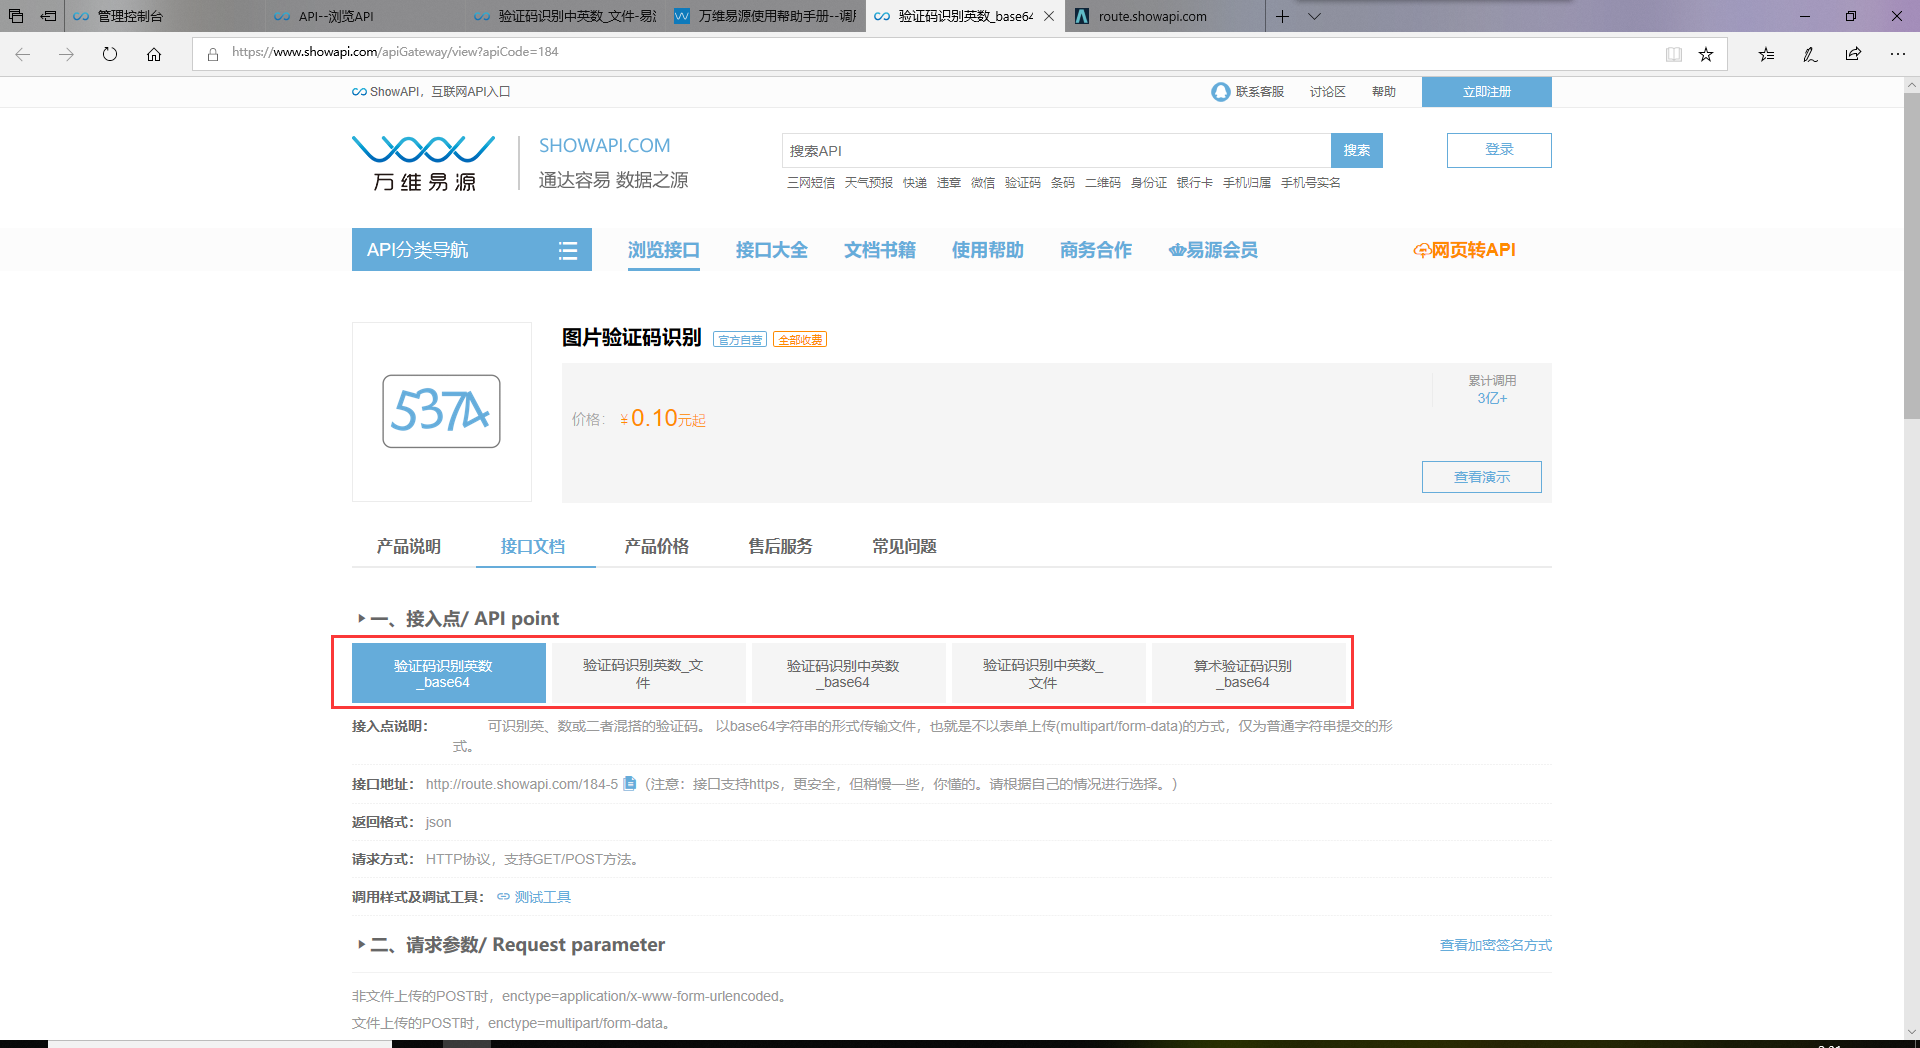Select 验证码识别中英数_base64 access point
The height and width of the screenshot is (1048, 1920).
[x=849, y=673]
